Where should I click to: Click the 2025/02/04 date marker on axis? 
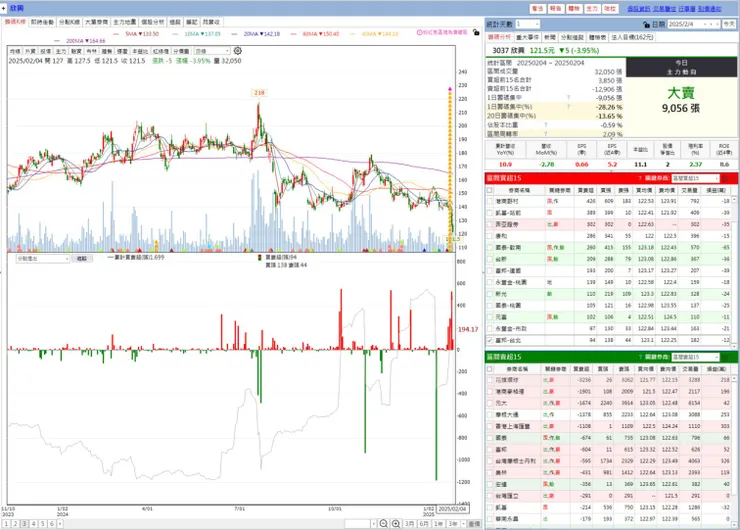(452, 509)
